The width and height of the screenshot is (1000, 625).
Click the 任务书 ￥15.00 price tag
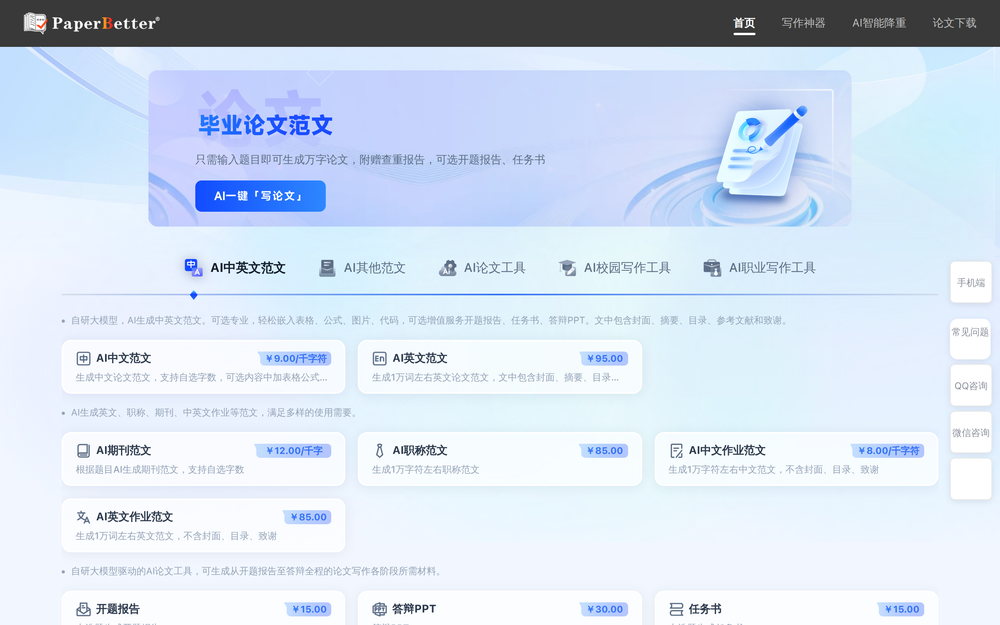point(901,609)
